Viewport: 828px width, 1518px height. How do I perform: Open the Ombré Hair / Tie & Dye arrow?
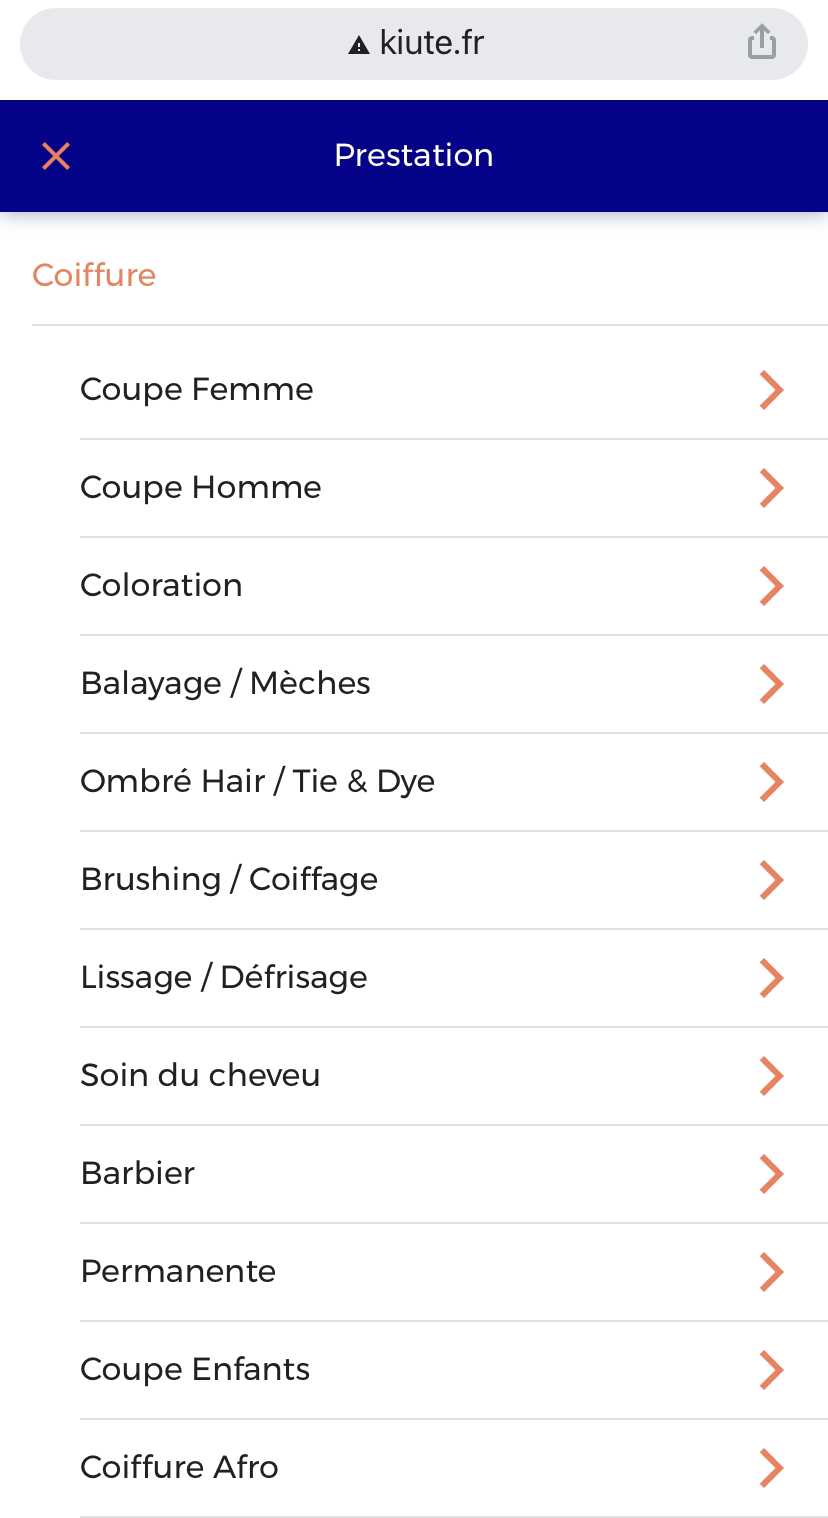coord(770,782)
